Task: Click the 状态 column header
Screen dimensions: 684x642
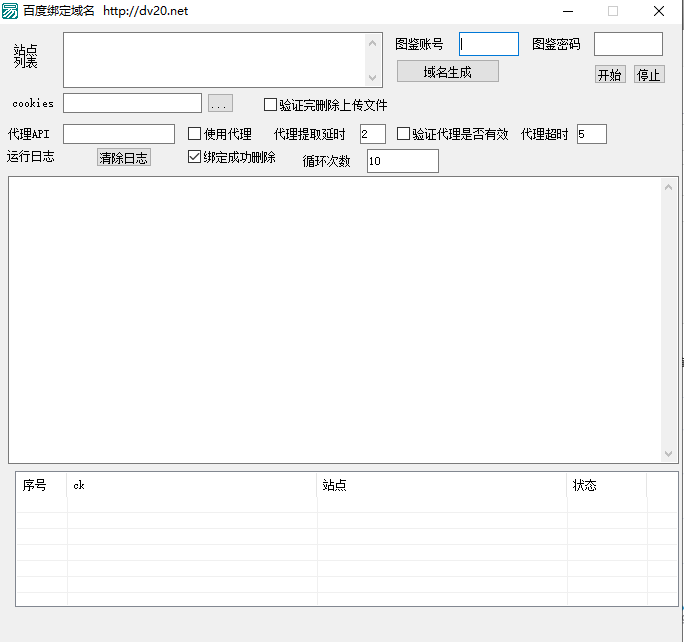Action: point(607,485)
